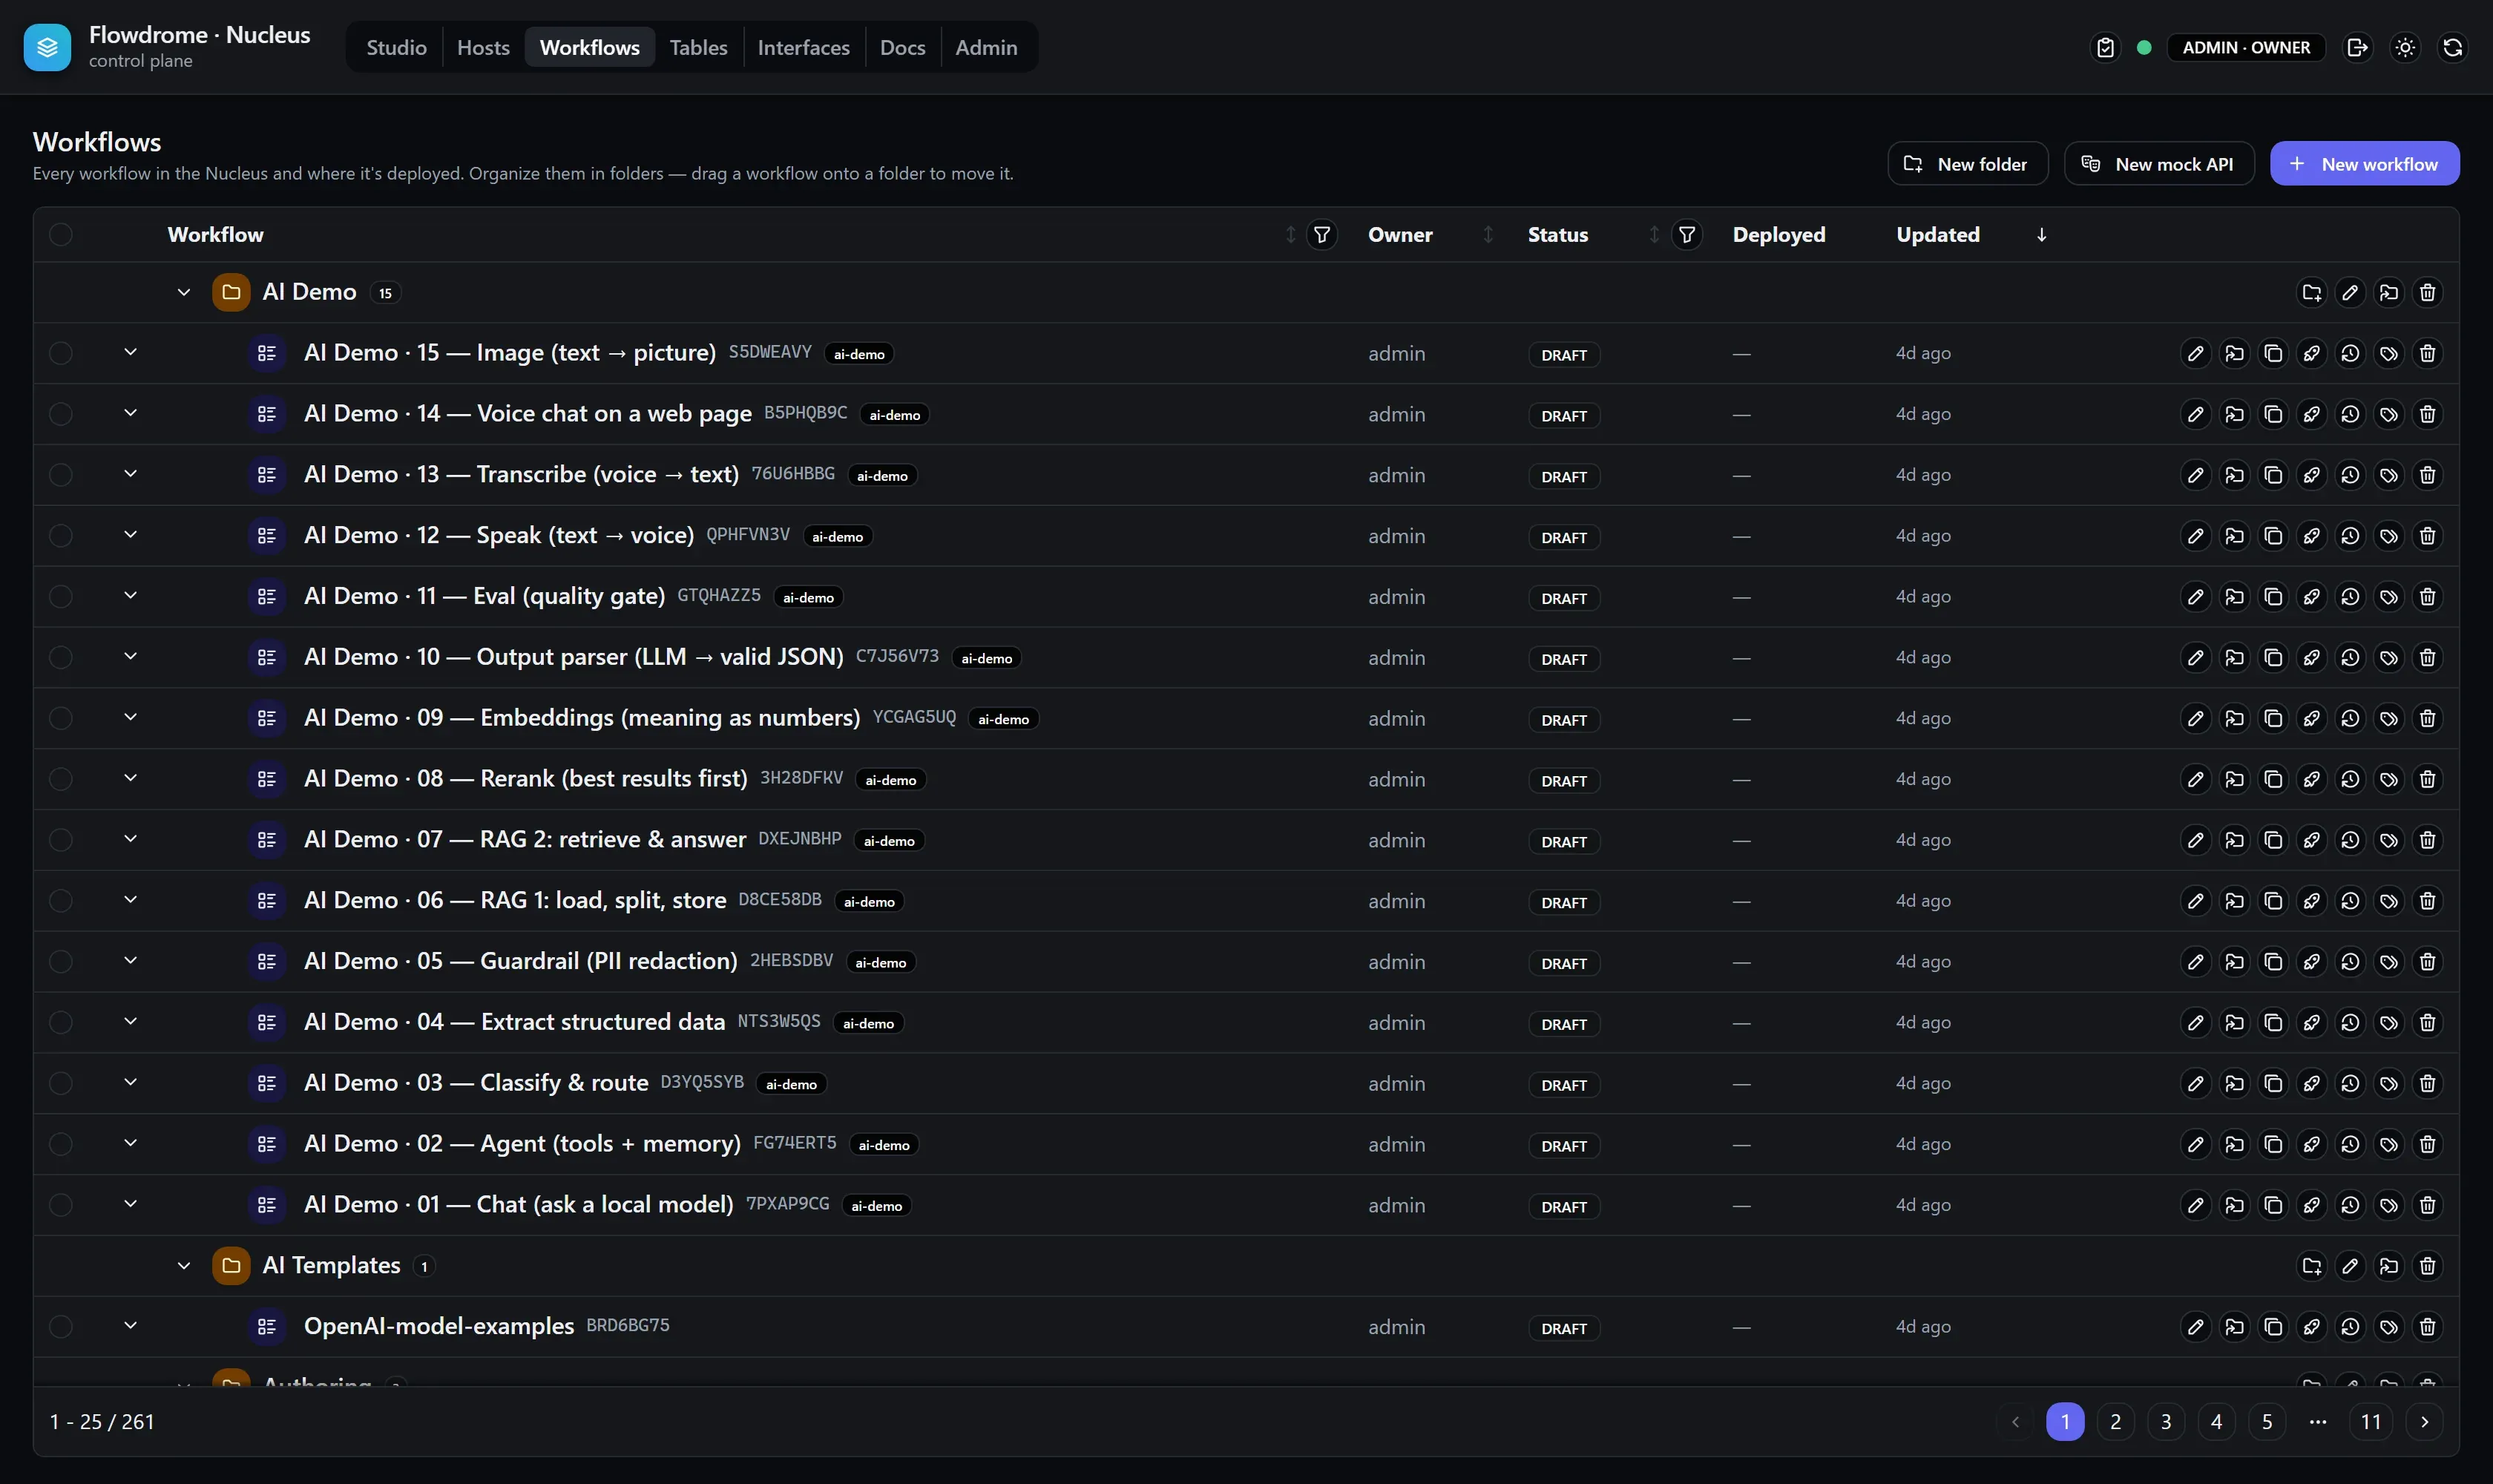Check AI Demo 12 Speak row
This screenshot has width=2493, height=1484.
(x=61, y=536)
